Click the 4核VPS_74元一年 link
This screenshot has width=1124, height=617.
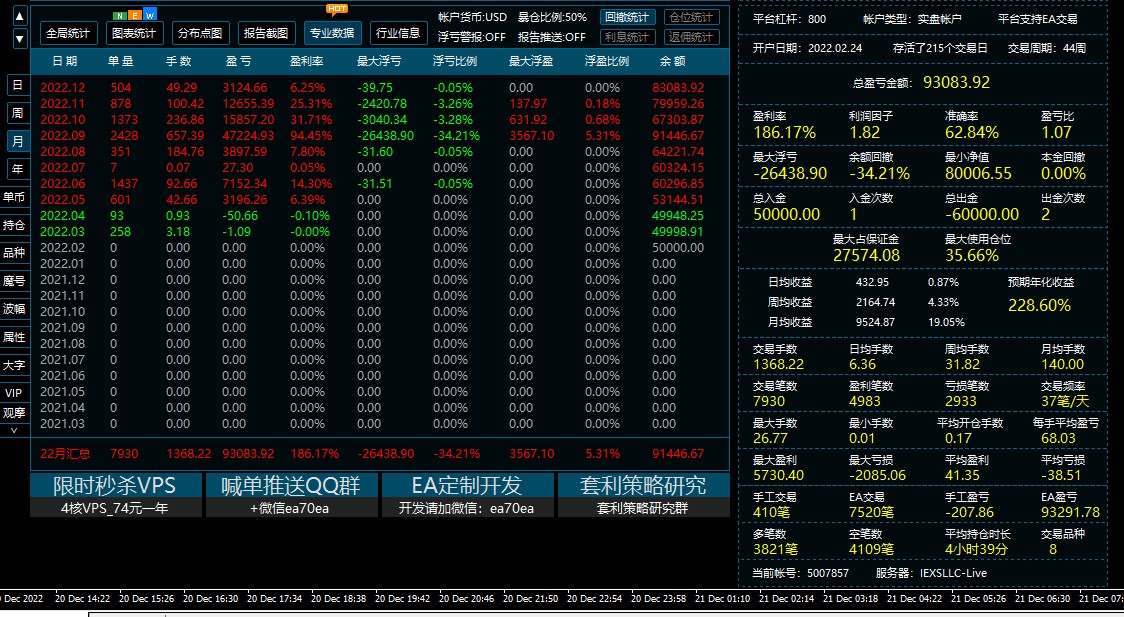[116, 508]
